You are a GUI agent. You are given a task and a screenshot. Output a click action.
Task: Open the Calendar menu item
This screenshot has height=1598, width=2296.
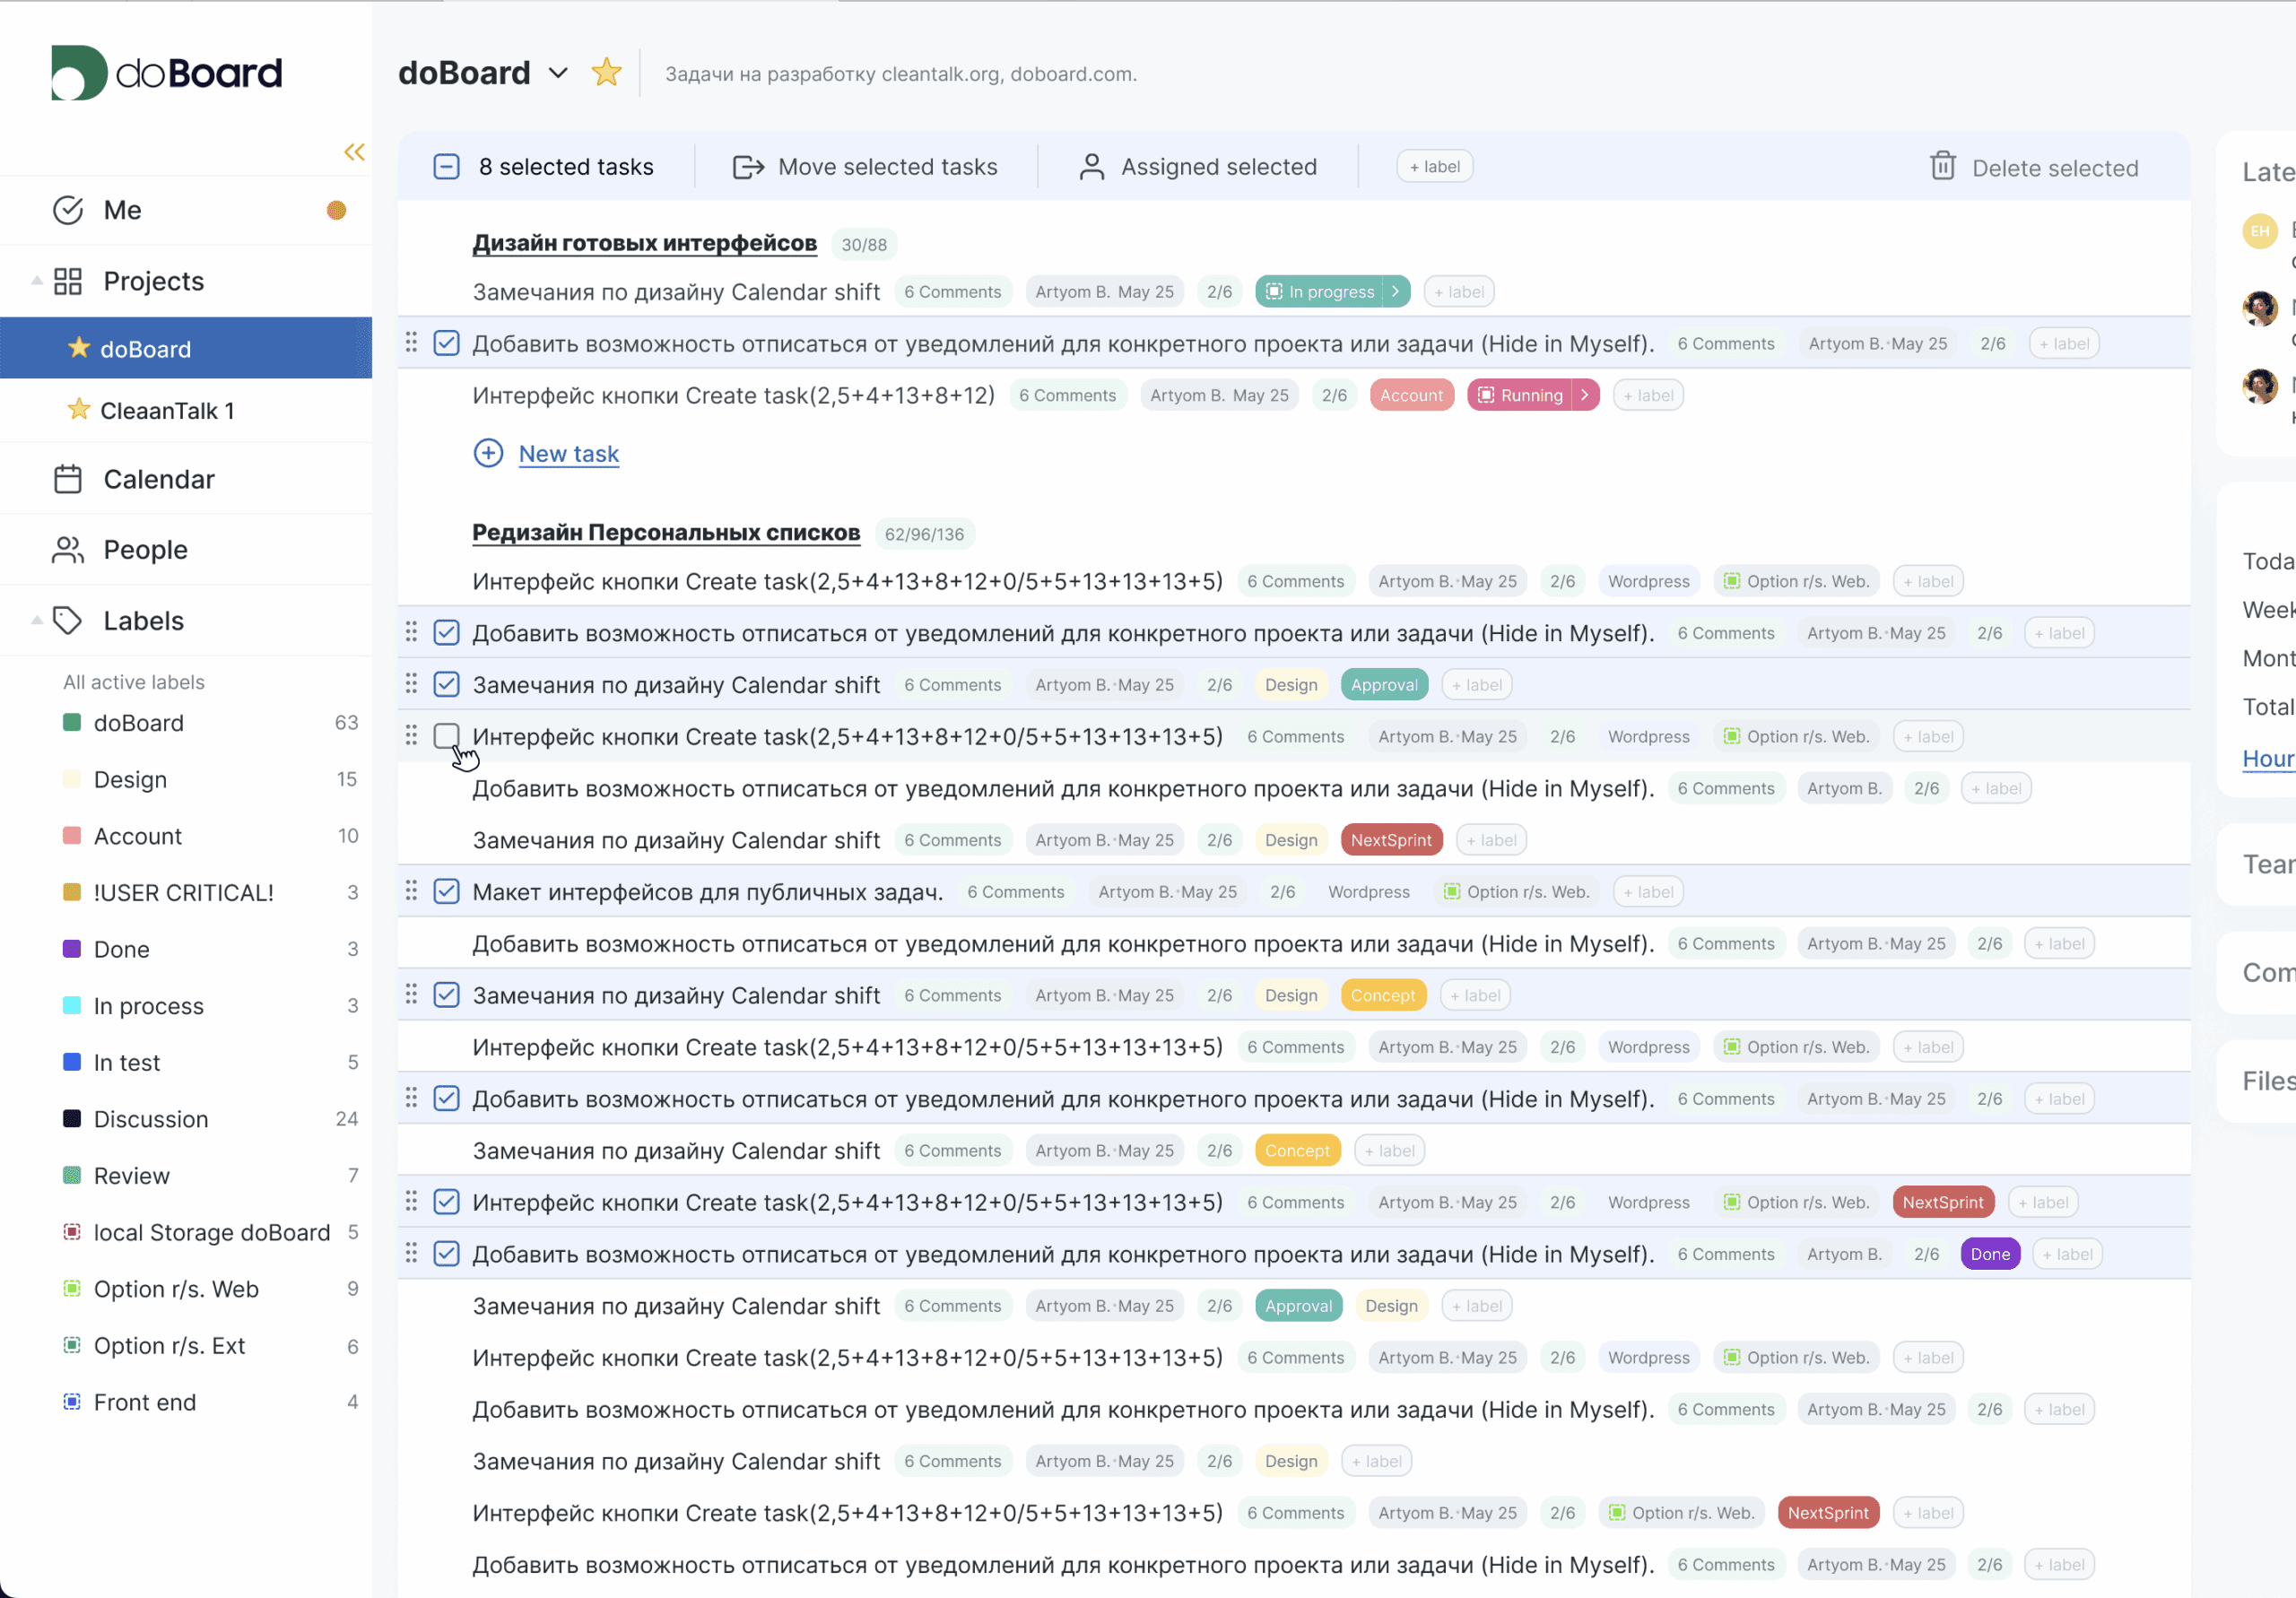pyautogui.click(x=158, y=479)
